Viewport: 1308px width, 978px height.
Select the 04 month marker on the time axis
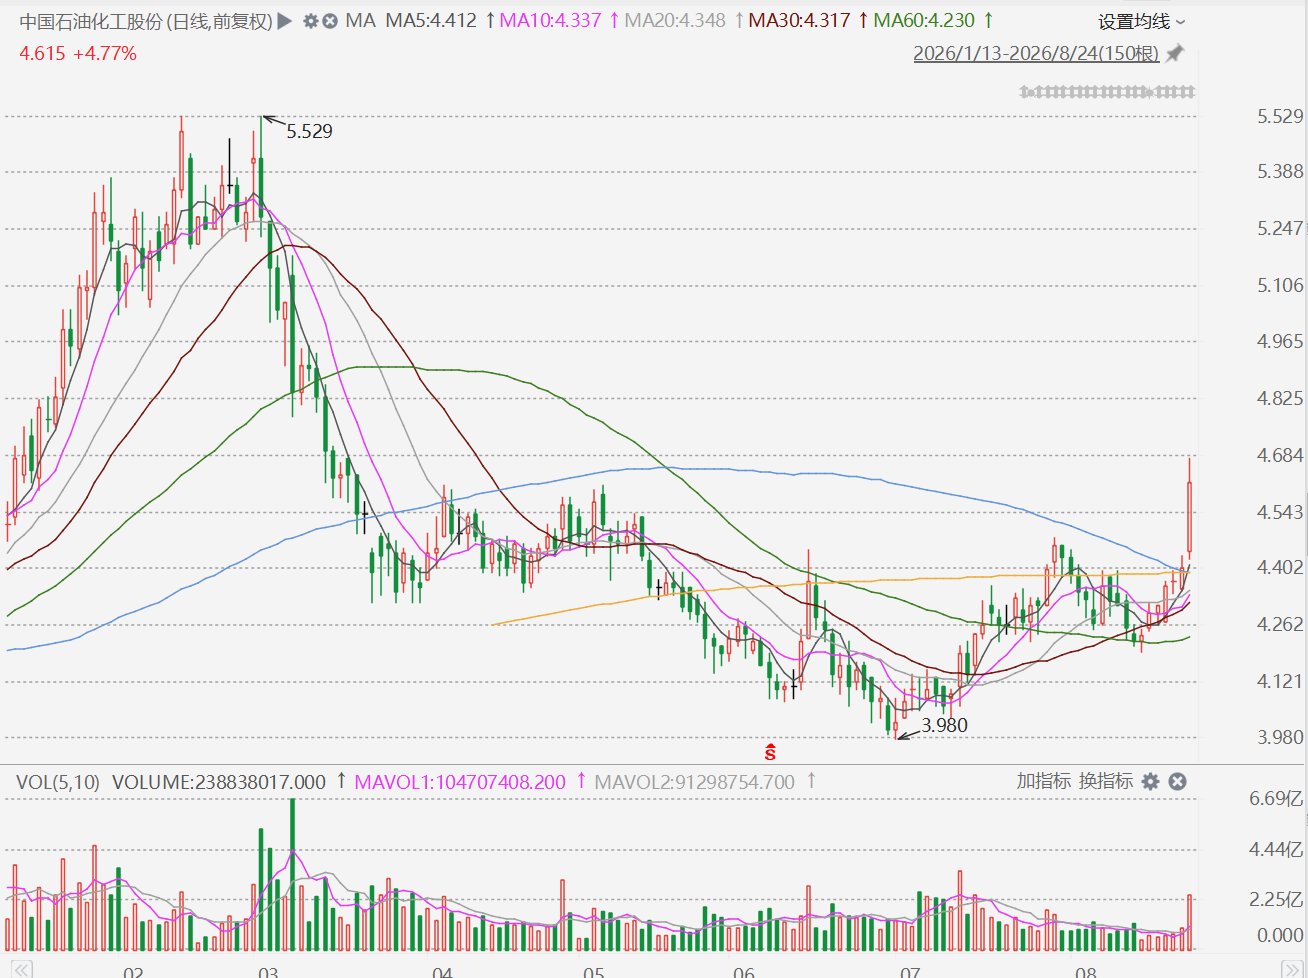click(443, 971)
